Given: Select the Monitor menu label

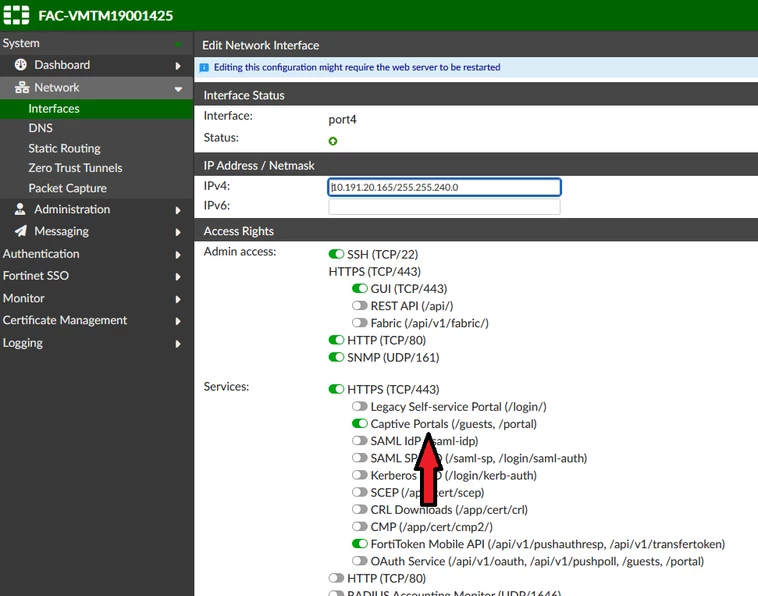Looking at the screenshot, I should click(x=24, y=298).
